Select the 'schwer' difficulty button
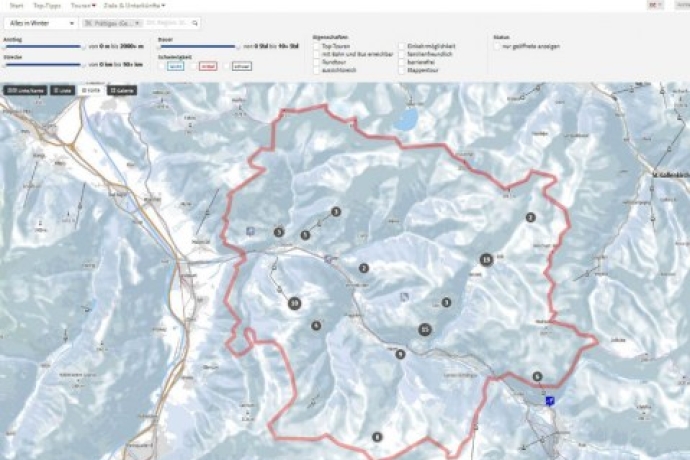The image size is (690, 460). pos(241,66)
